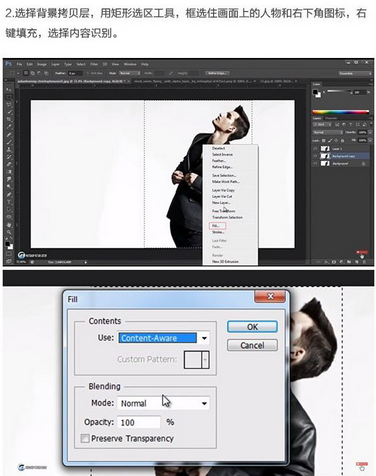Open the Filter menu

pyautogui.click(x=94, y=64)
